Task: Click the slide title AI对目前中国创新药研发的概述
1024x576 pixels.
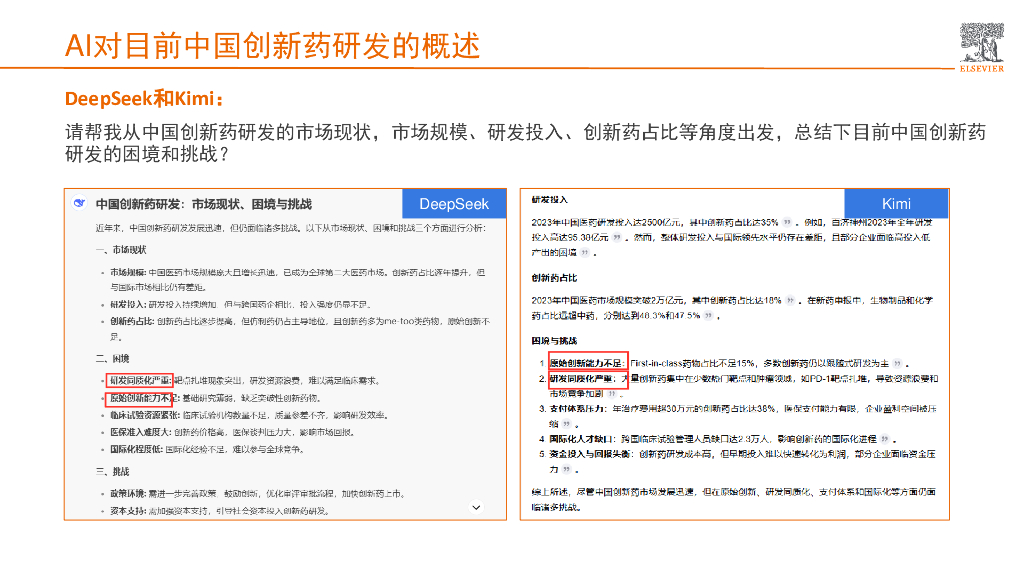Action: 272,46
